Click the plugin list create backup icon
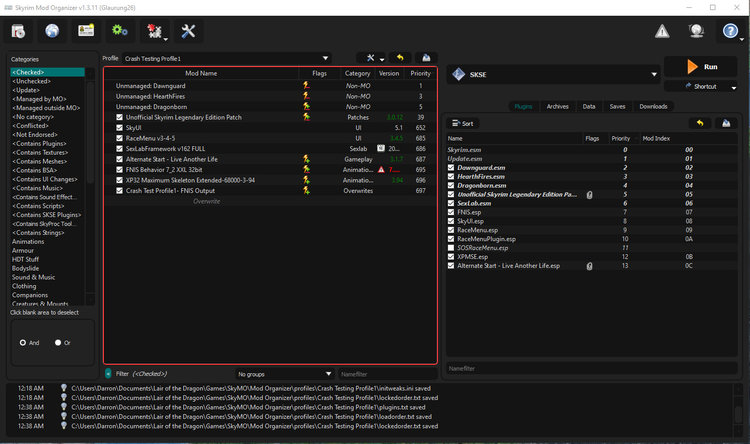 click(726, 123)
